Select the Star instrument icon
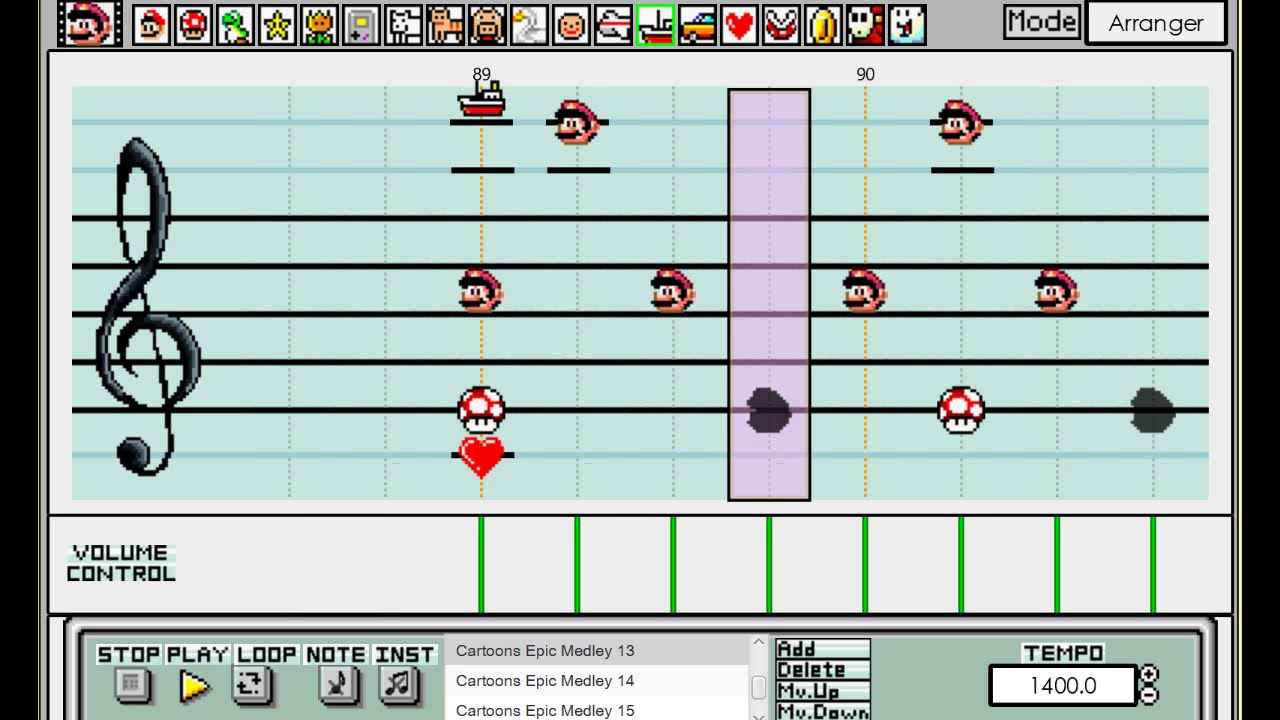Viewport: 1280px width, 720px height. click(x=277, y=25)
